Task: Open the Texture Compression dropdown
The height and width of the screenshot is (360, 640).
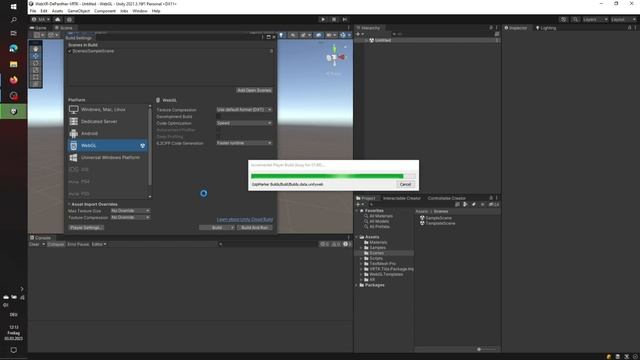Action: pos(244,110)
